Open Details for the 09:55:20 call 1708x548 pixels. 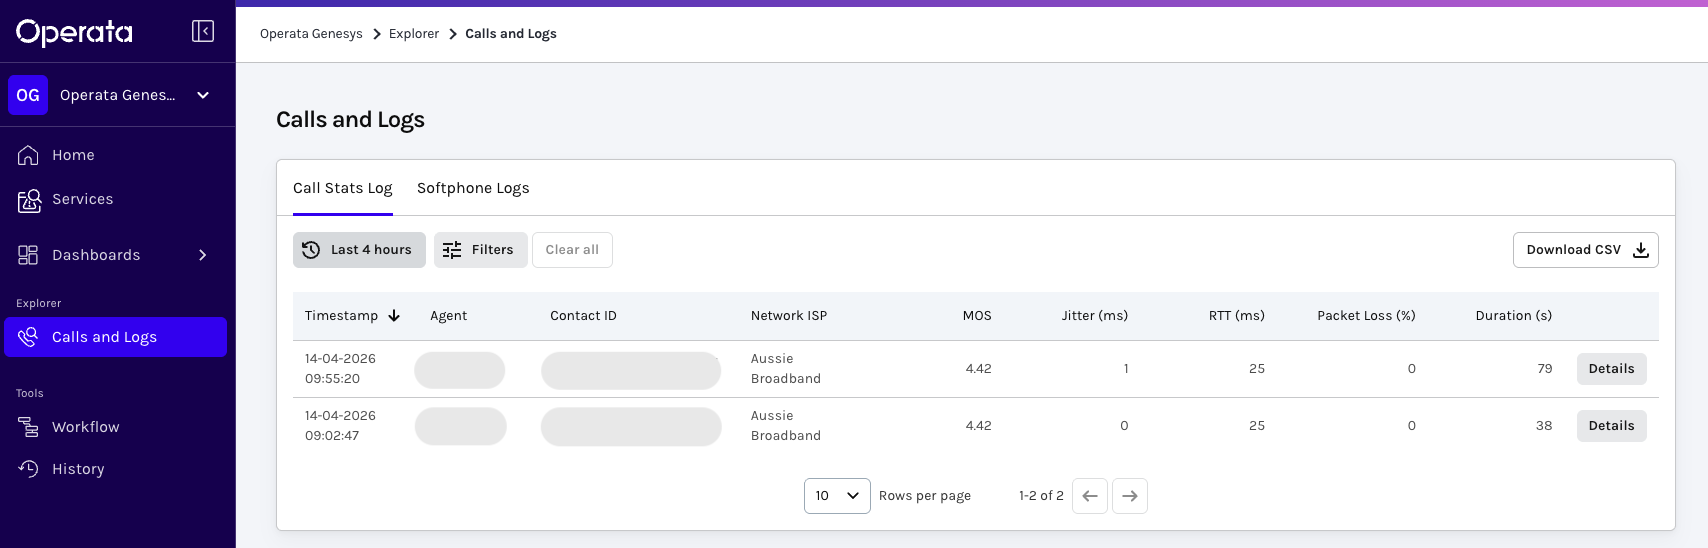point(1611,369)
